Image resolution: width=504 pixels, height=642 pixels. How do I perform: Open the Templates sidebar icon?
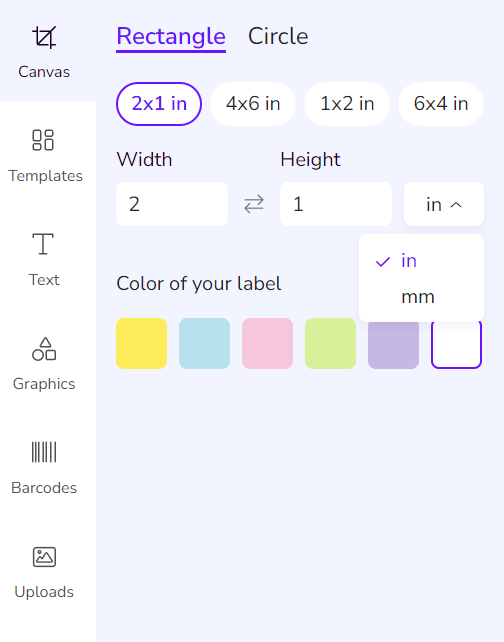click(43, 140)
